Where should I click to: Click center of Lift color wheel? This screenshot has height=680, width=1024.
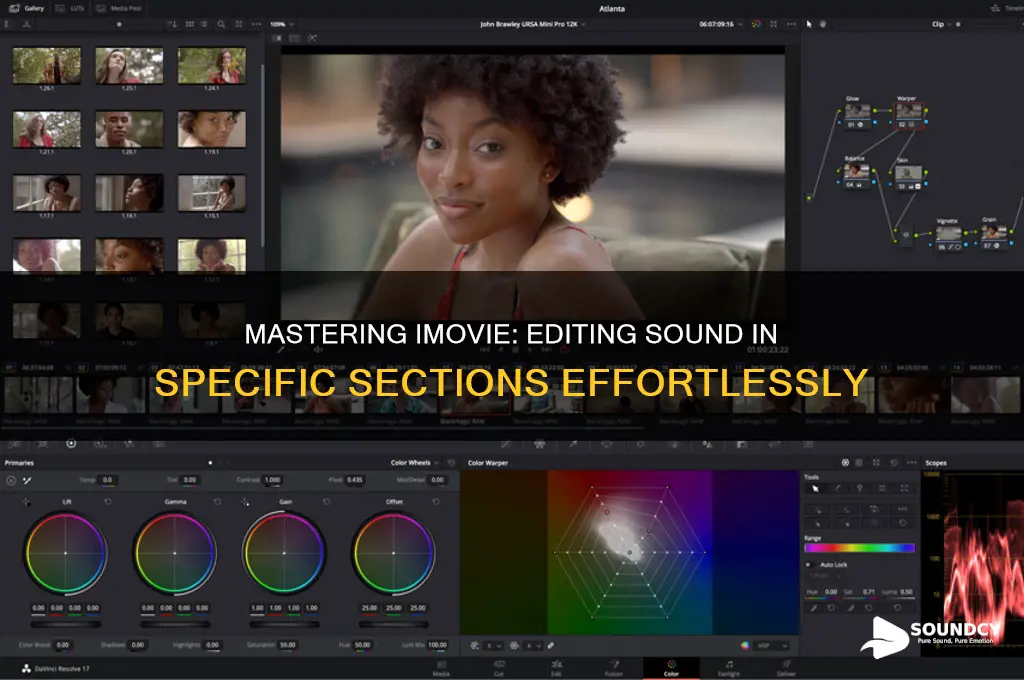(x=65, y=553)
